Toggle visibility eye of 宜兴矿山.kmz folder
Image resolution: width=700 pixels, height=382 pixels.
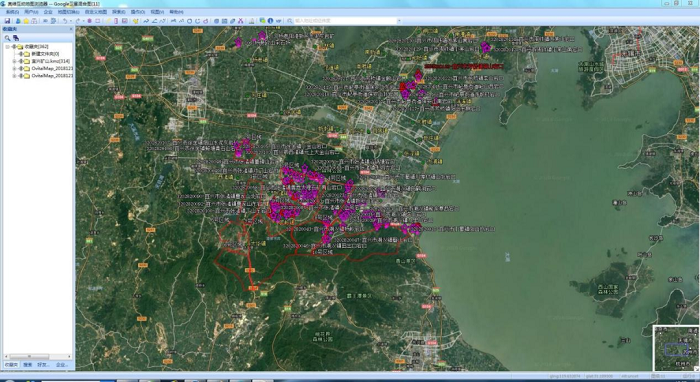pyautogui.click(x=21, y=62)
